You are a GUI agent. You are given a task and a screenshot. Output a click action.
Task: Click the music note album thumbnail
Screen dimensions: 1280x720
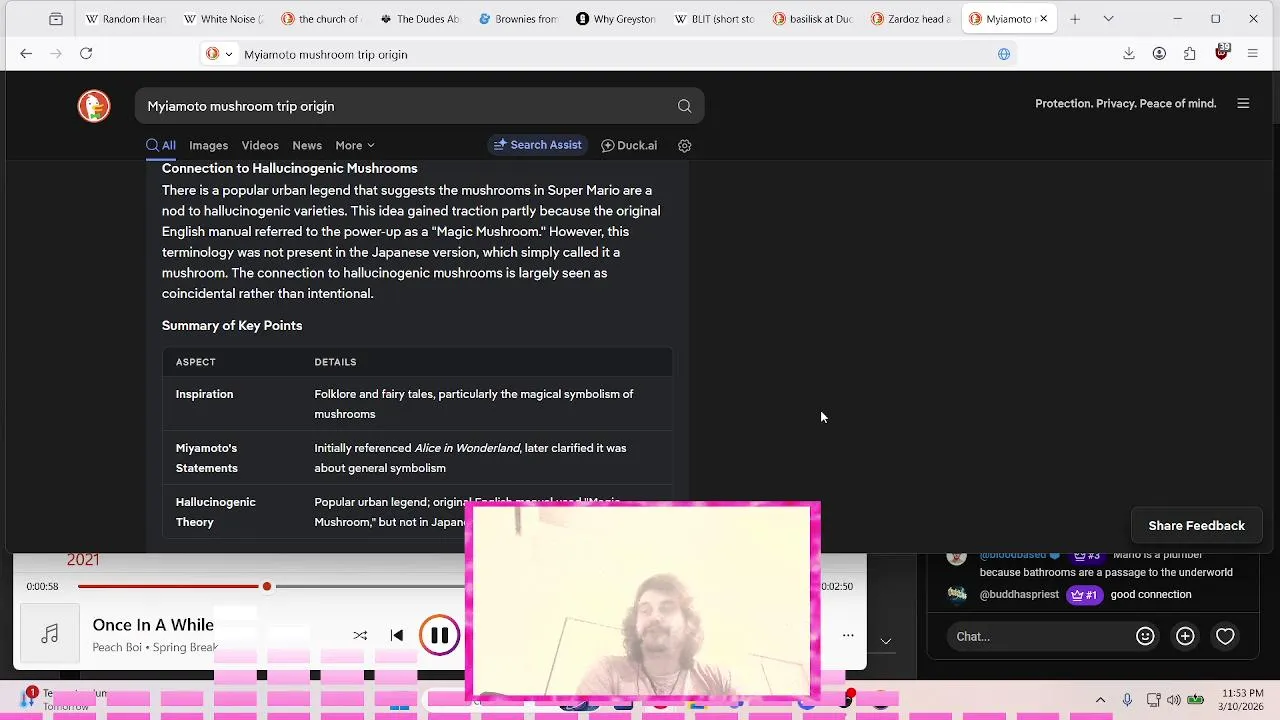(x=50, y=634)
